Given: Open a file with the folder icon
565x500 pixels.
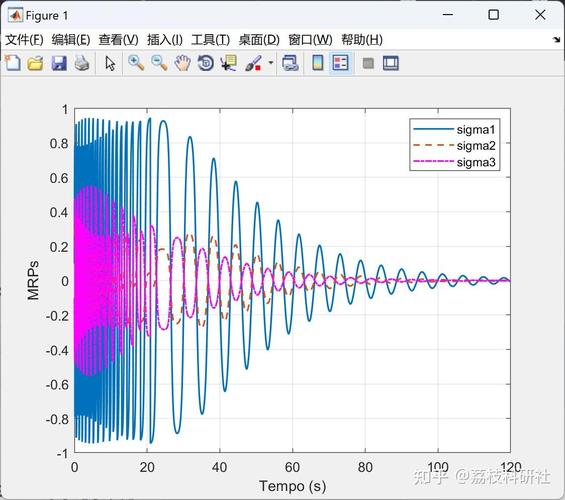Looking at the screenshot, I should pyautogui.click(x=35, y=63).
